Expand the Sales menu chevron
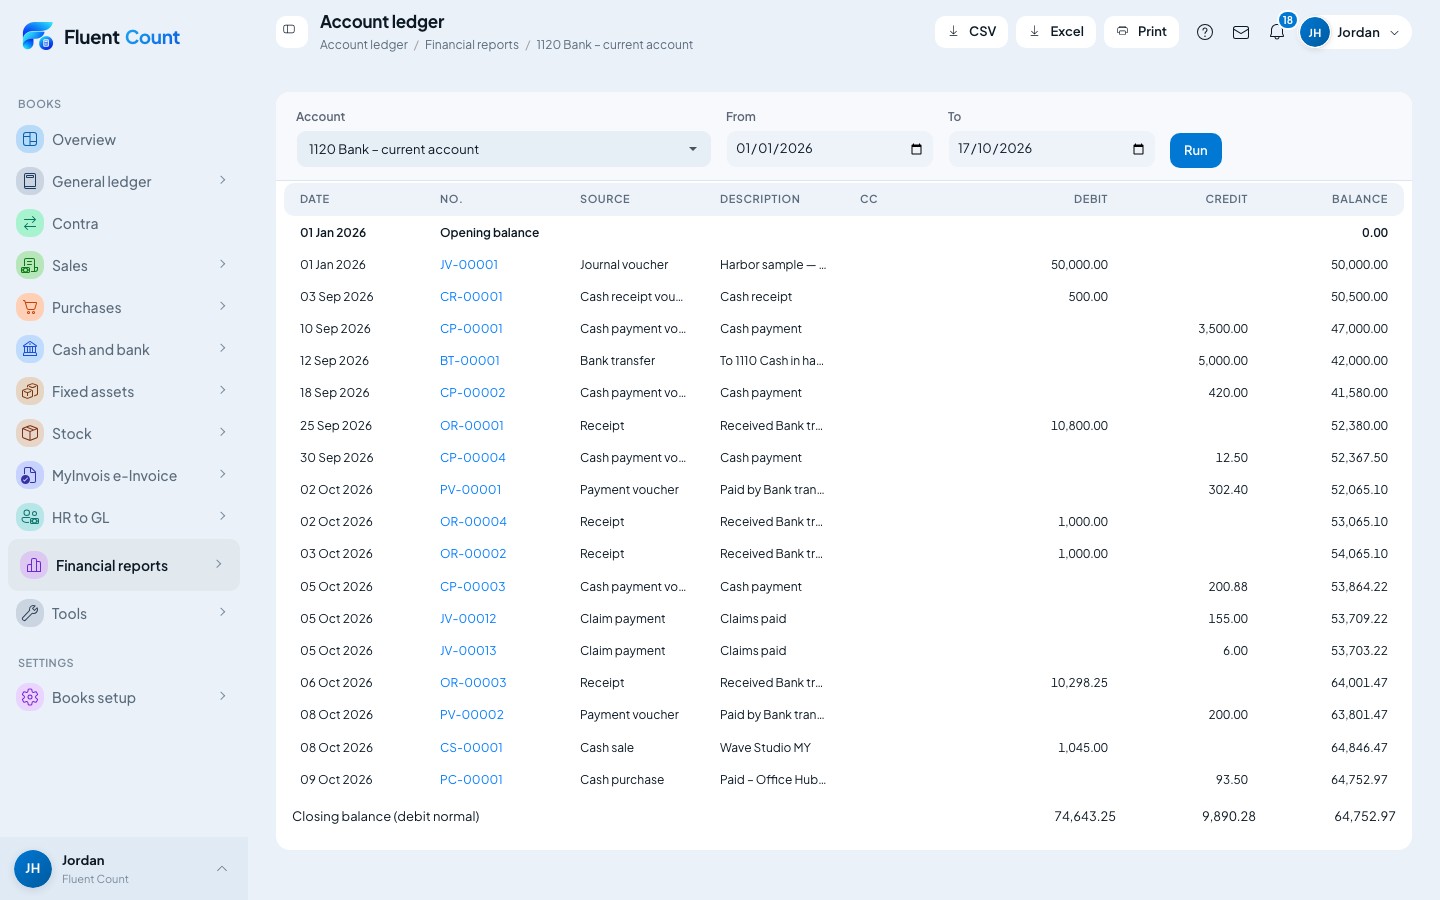This screenshot has height=900, width=1440. point(222,264)
